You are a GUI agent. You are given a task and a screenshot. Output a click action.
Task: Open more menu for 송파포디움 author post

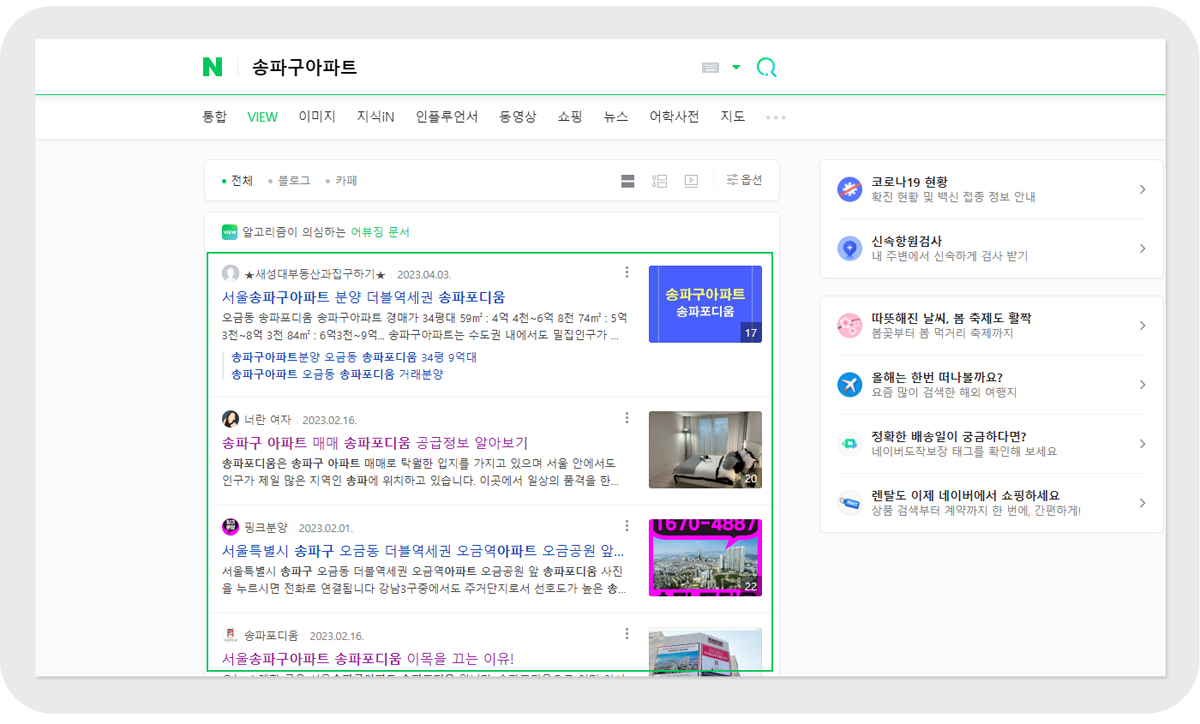click(627, 634)
